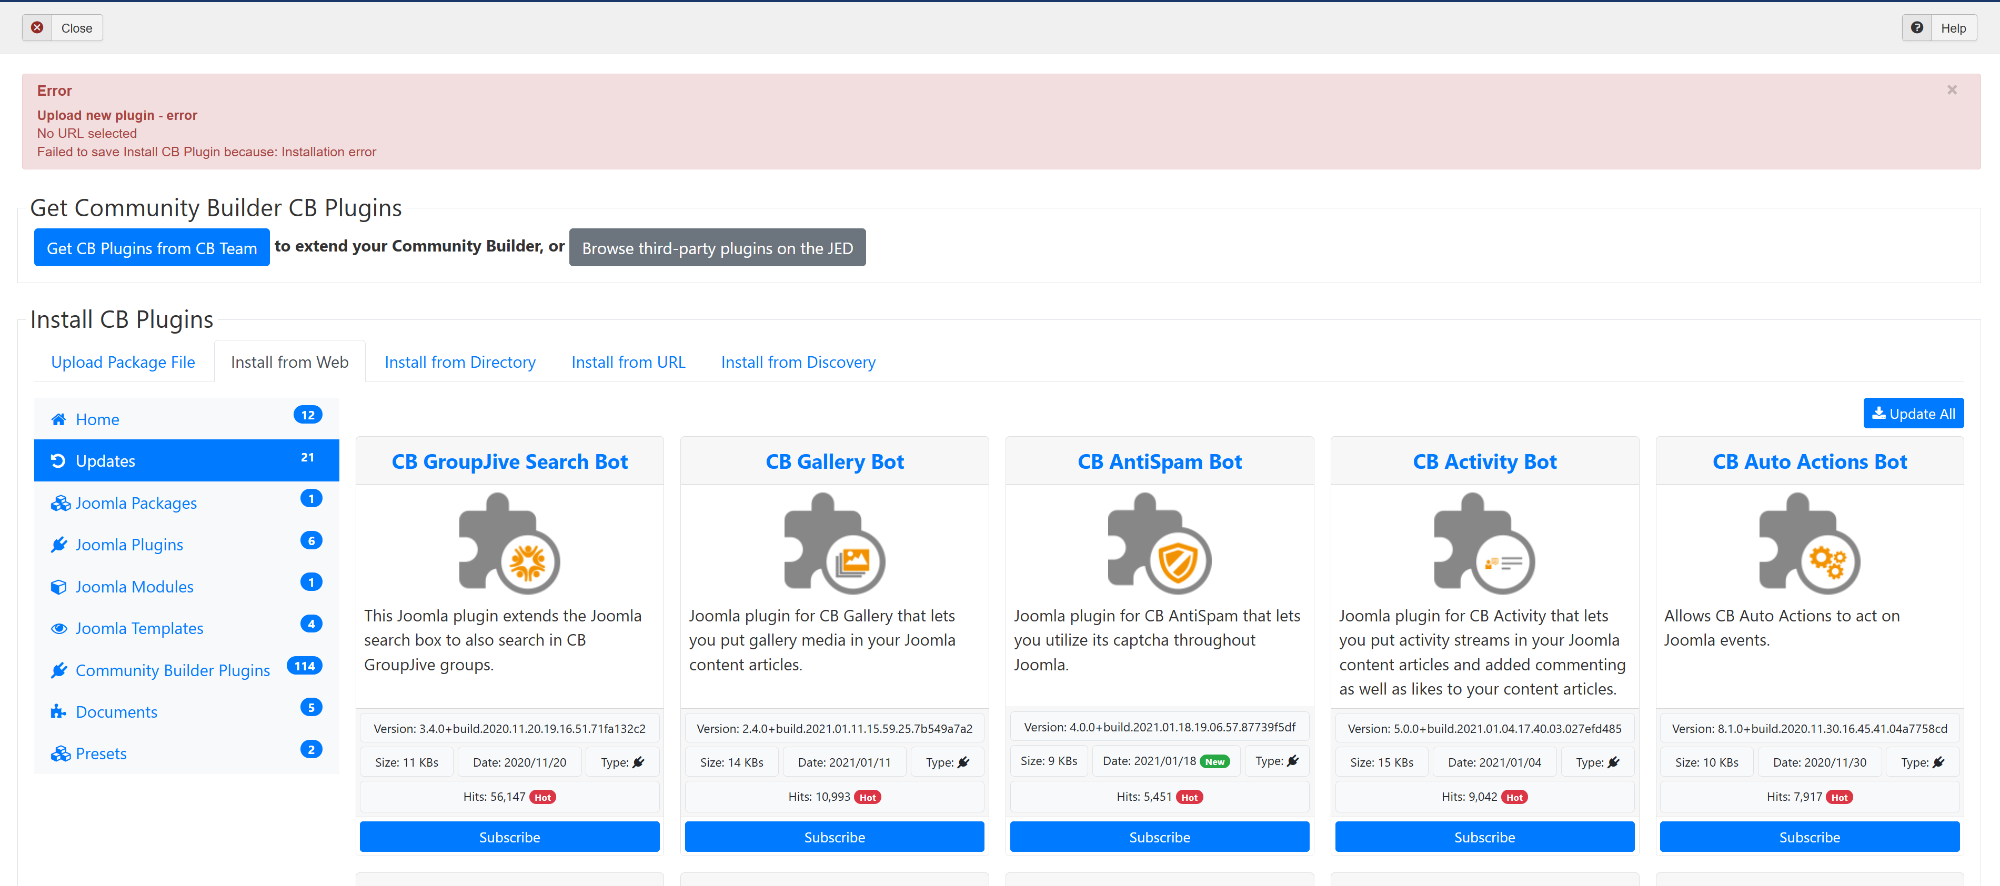Click the Updates refresh icon

pos(58,461)
